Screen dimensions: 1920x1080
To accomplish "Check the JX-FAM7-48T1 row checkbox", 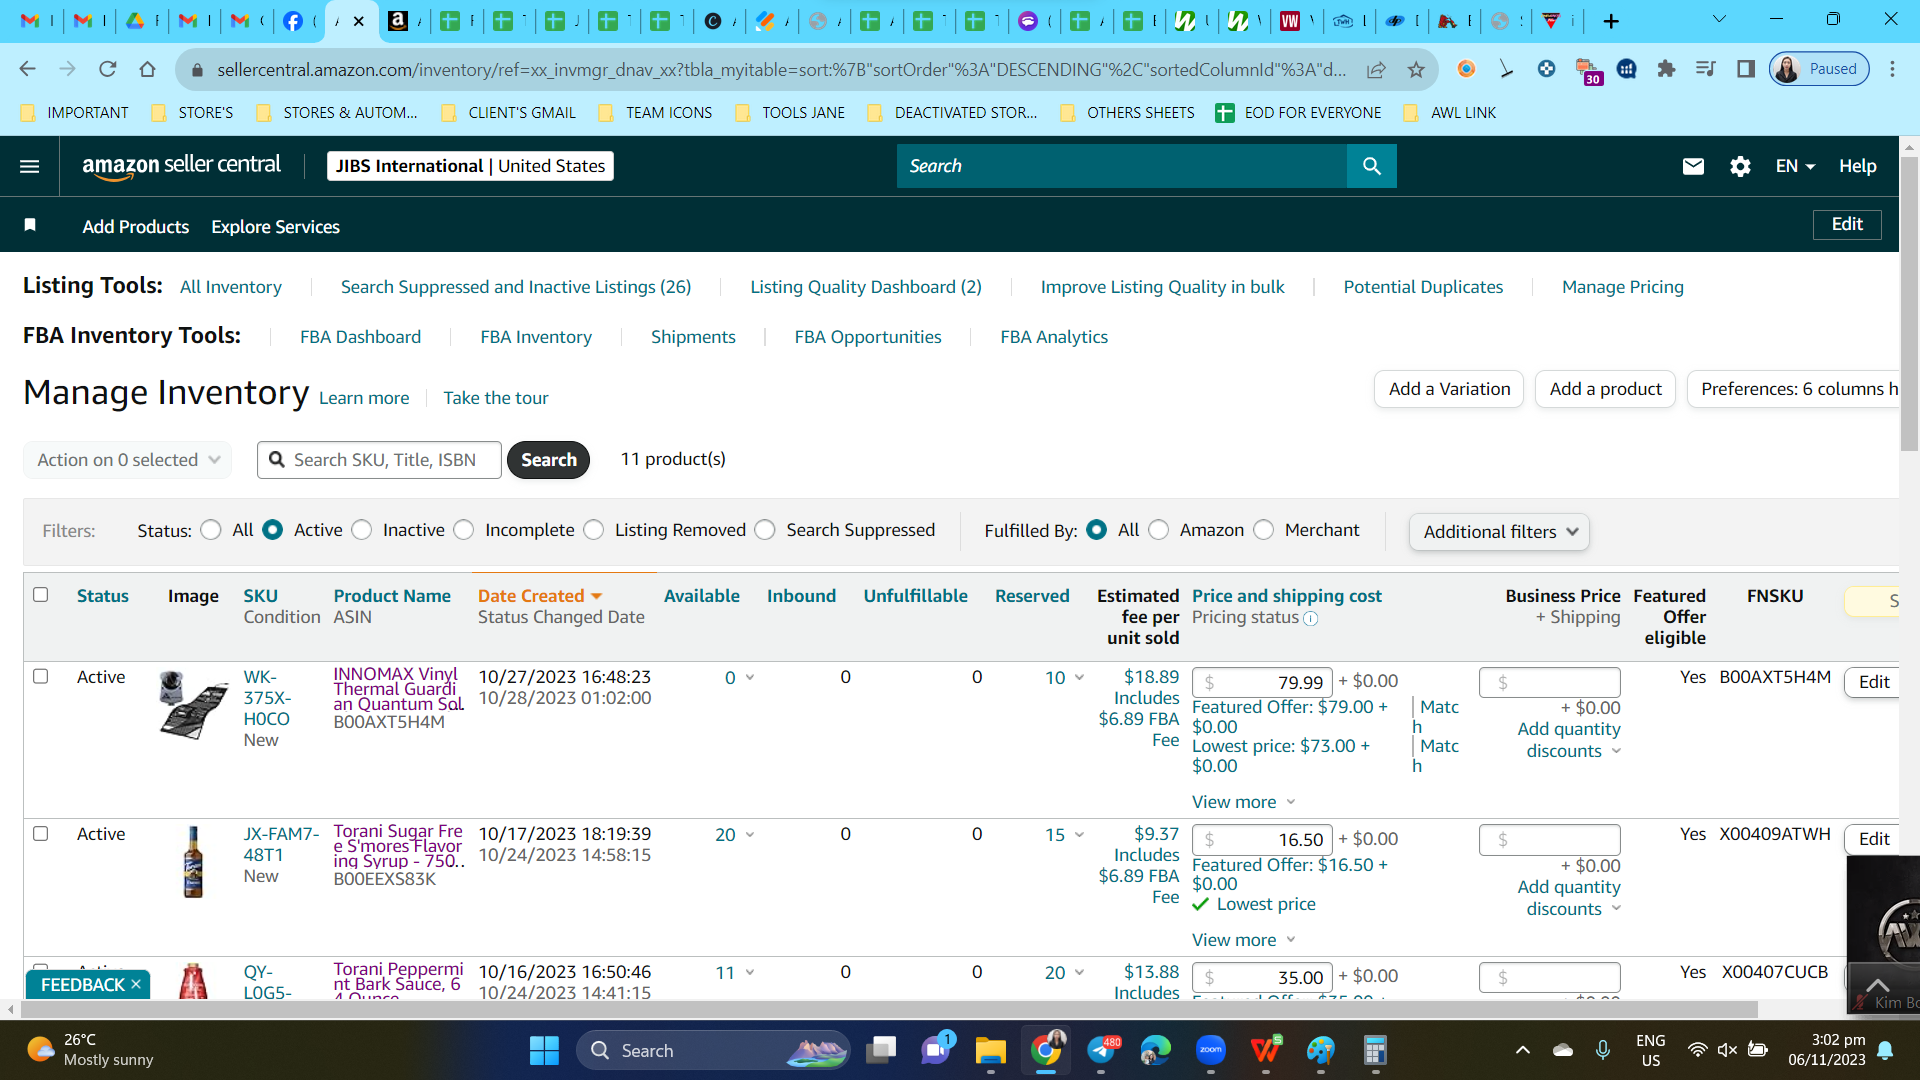I will click(x=40, y=833).
